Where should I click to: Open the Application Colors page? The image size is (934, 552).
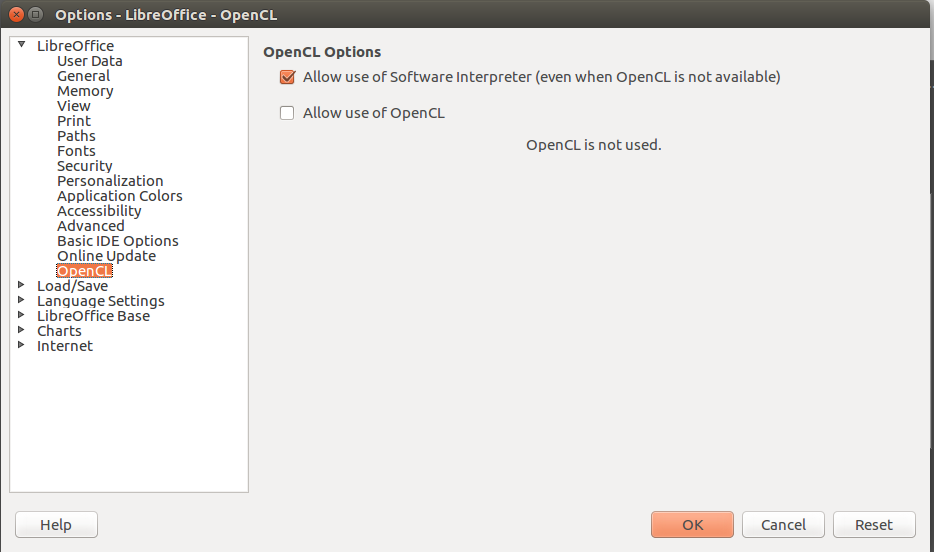click(x=120, y=196)
